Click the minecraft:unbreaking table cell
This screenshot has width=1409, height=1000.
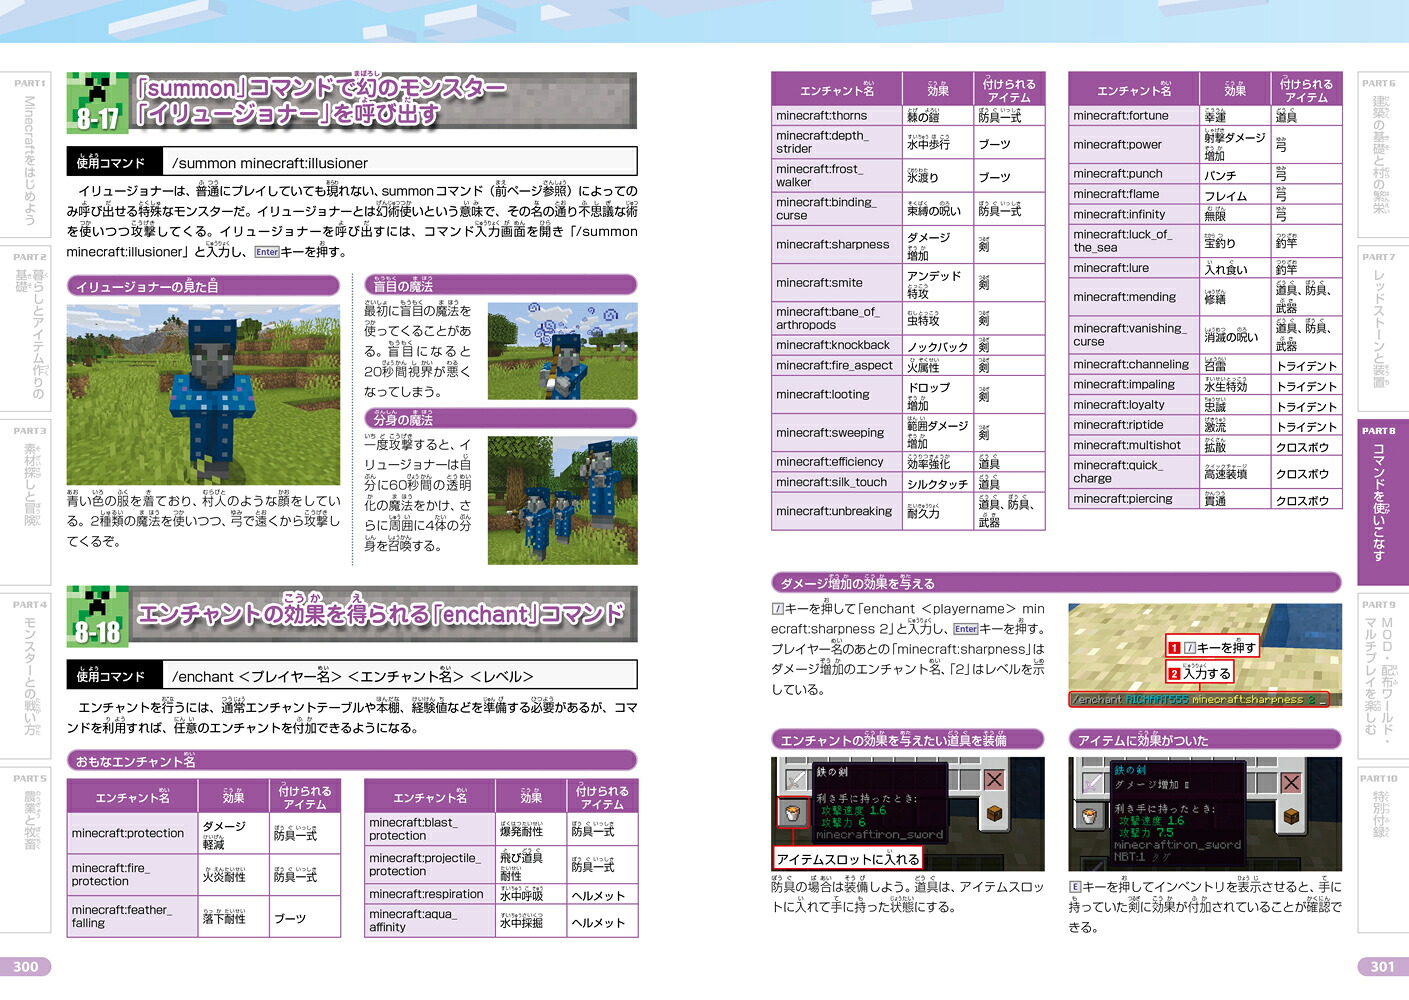click(836, 512)
